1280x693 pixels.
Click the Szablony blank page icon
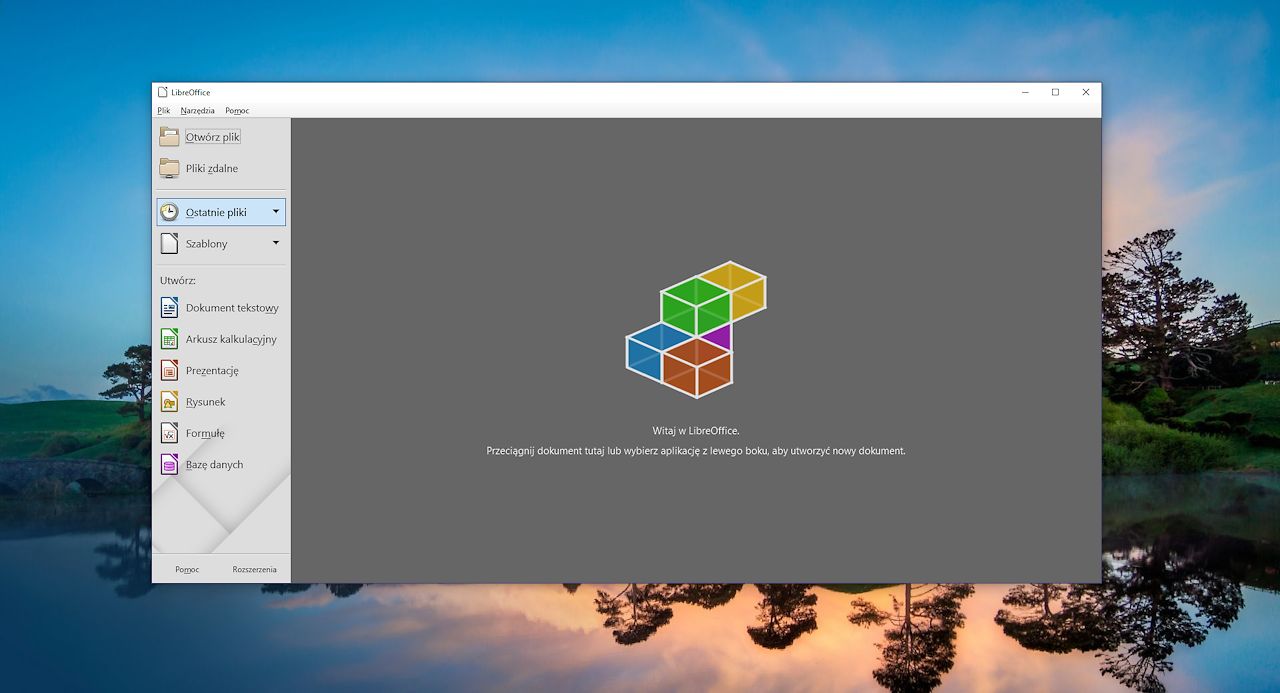pyautogui.click(x=169, y=243)
